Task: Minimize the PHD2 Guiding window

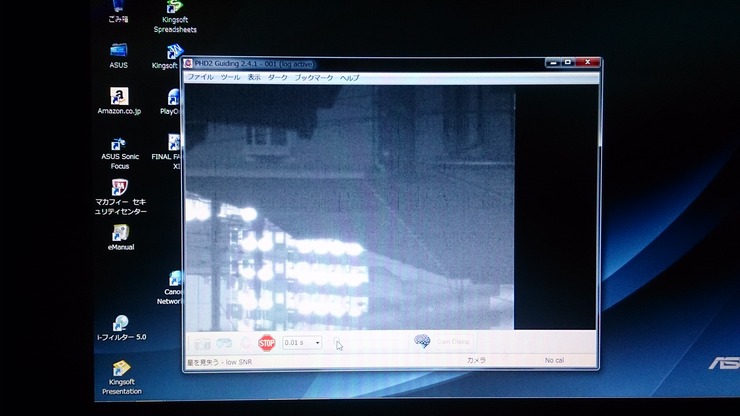Action: point(553,62)
